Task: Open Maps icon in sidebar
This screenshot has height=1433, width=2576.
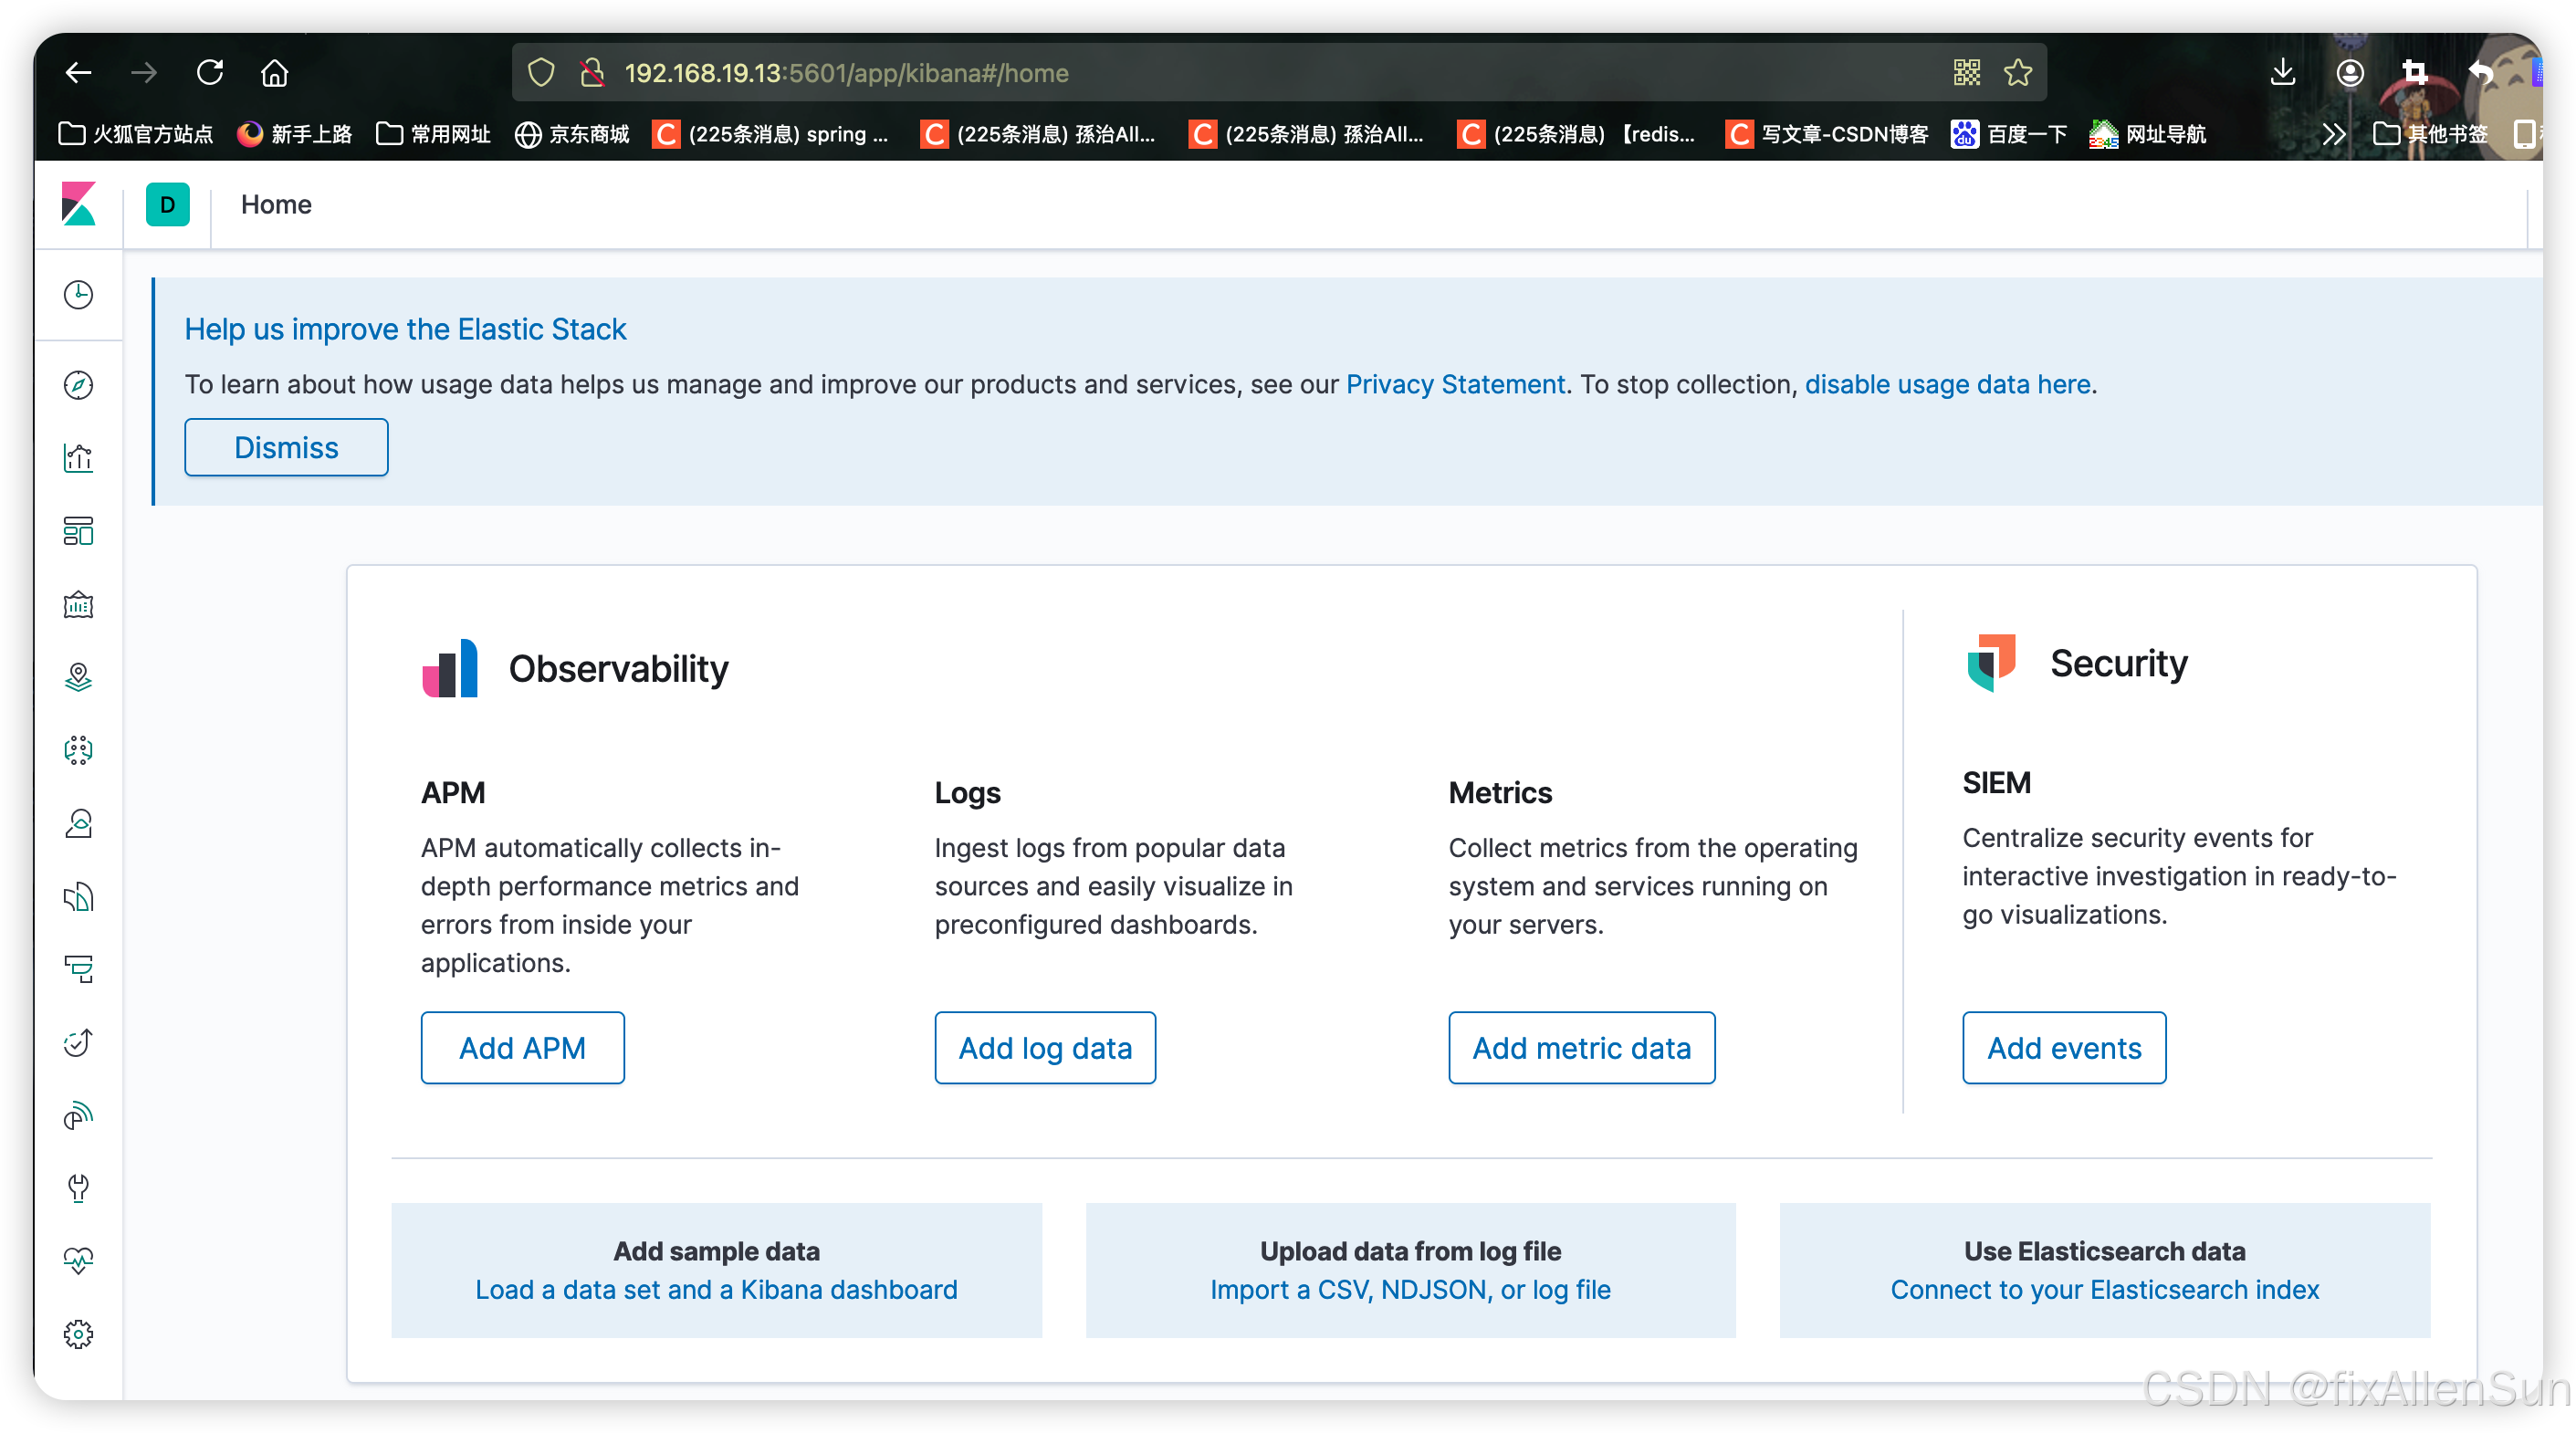Action: (78, 677)
